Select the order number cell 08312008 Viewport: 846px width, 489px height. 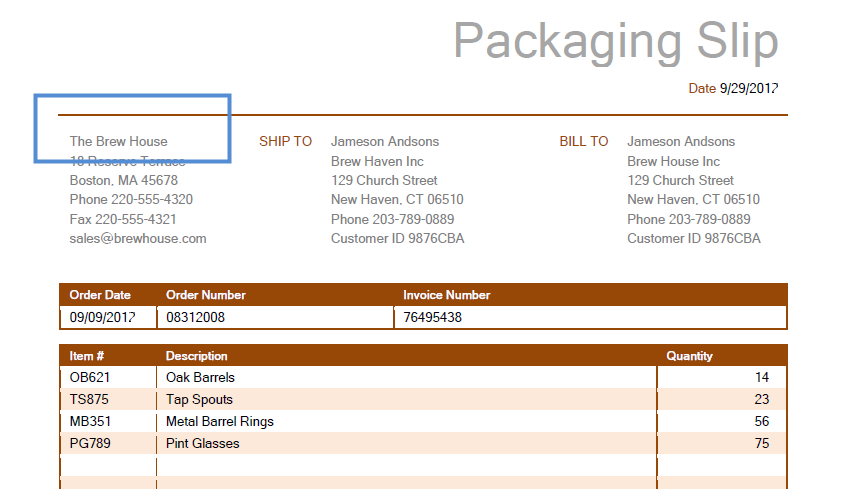pos(196,318)
